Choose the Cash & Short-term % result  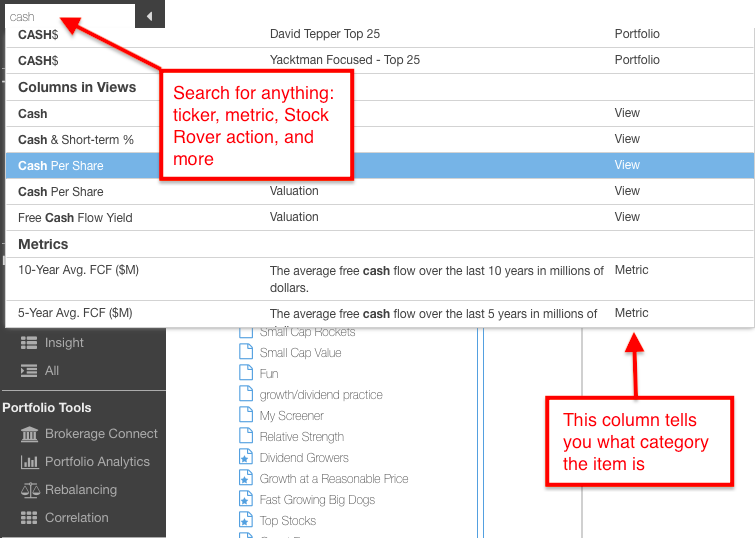379,140
